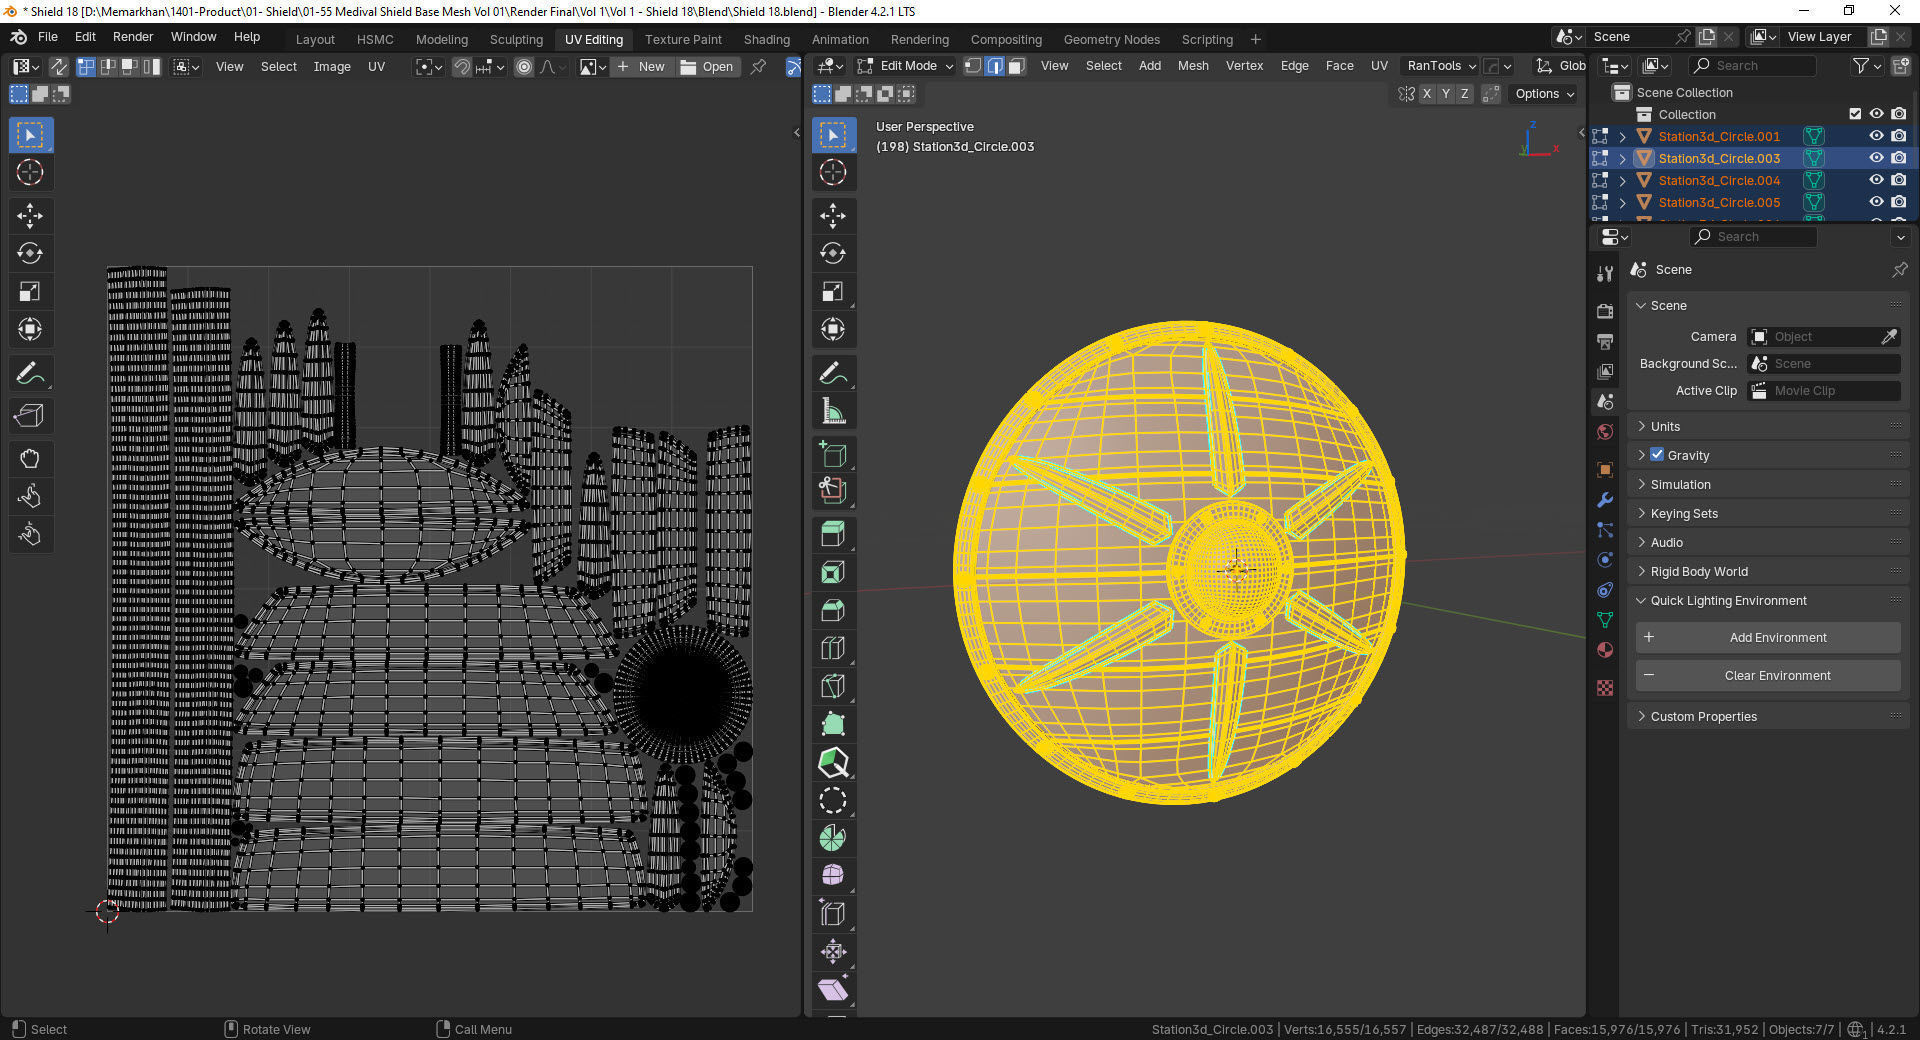Click the Add Environment button
Viewport: 1920px width, 1040px height.
click(1768, 637)
